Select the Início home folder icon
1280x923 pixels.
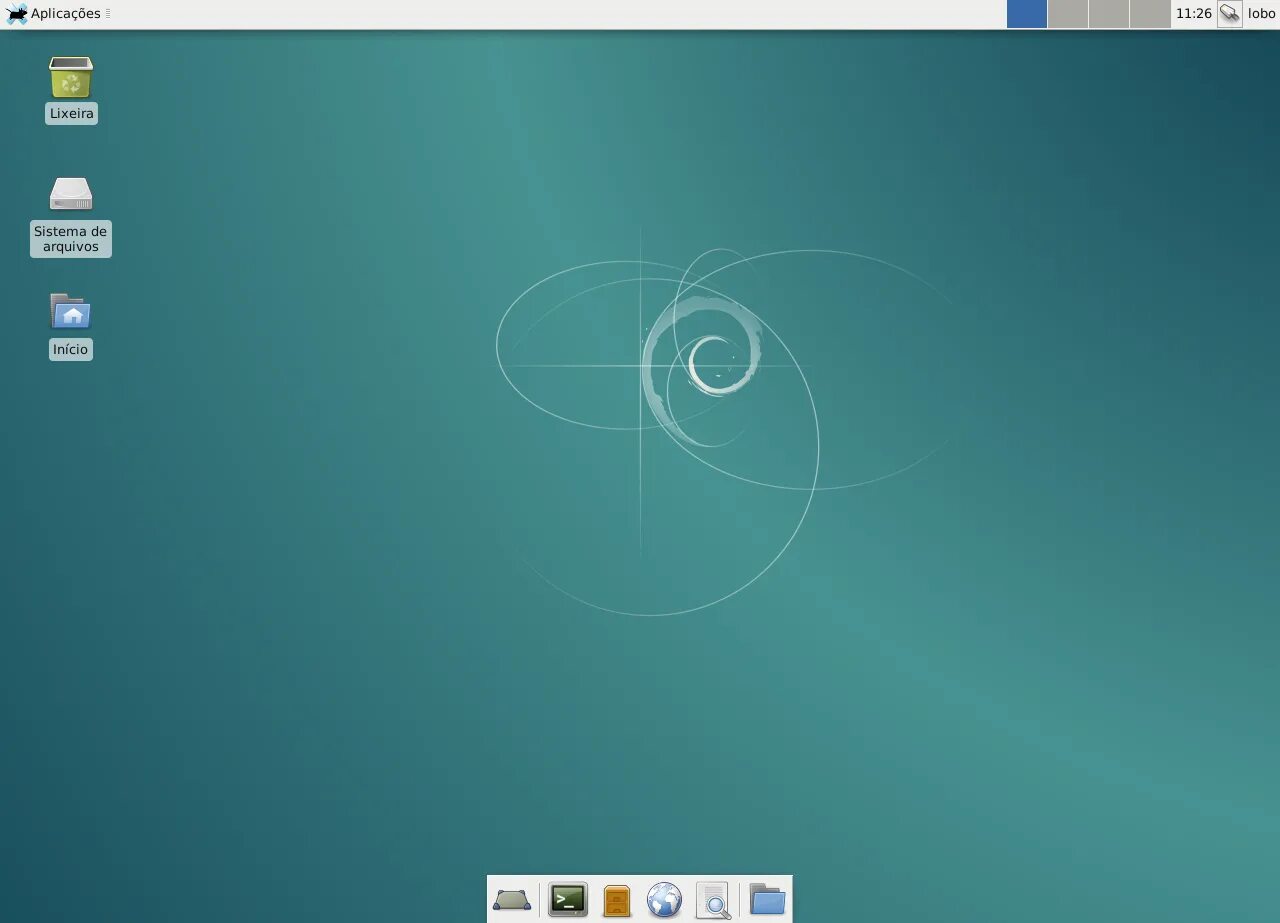coord(71,311)
